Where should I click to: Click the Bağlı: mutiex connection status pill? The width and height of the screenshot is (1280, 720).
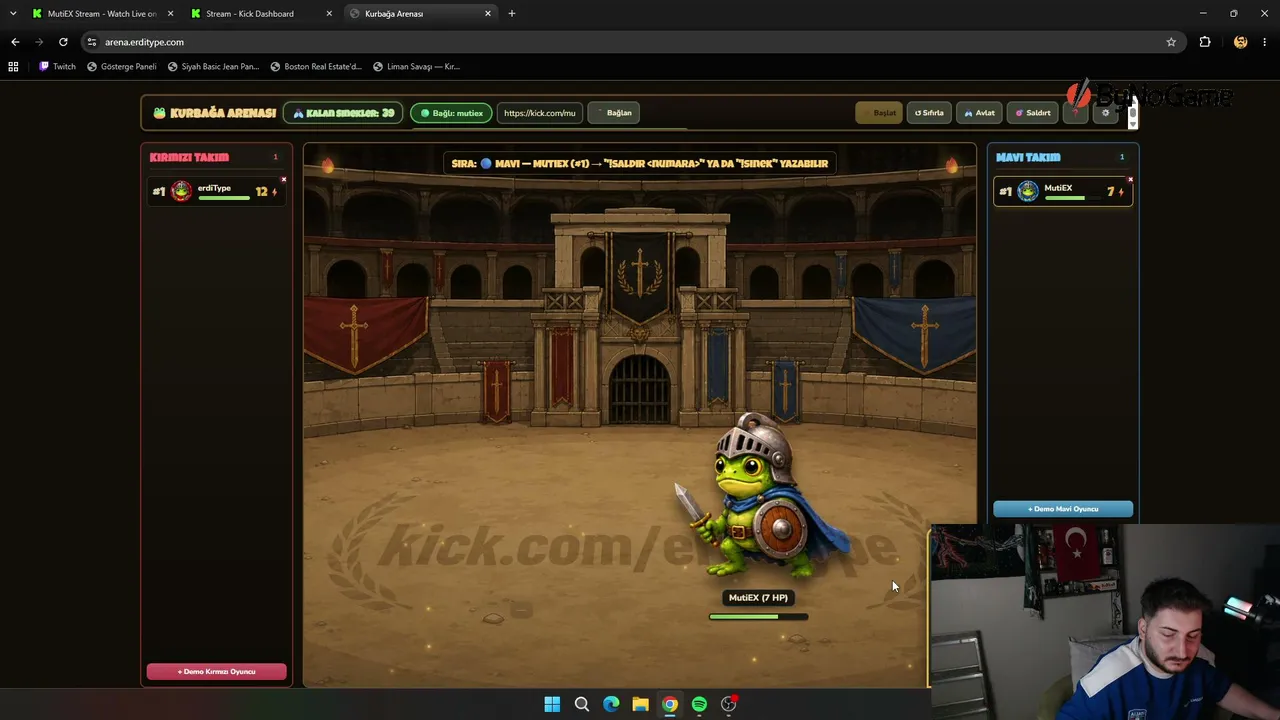click(x=451, y=113)
